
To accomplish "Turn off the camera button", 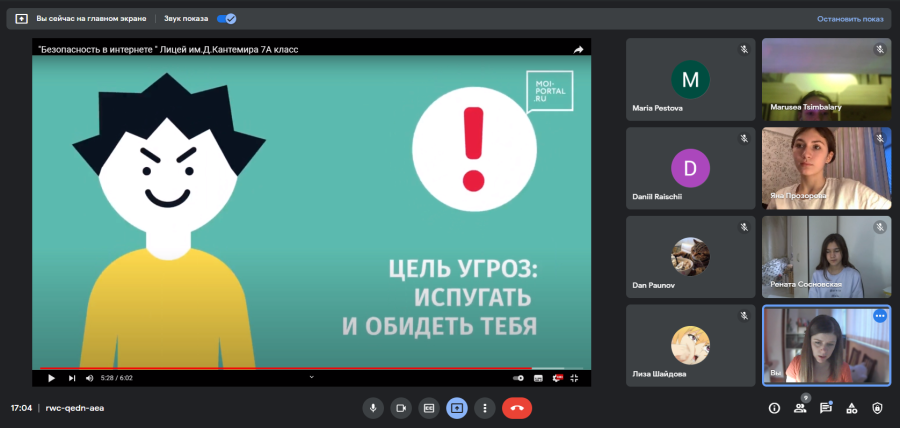I will 401,408.
